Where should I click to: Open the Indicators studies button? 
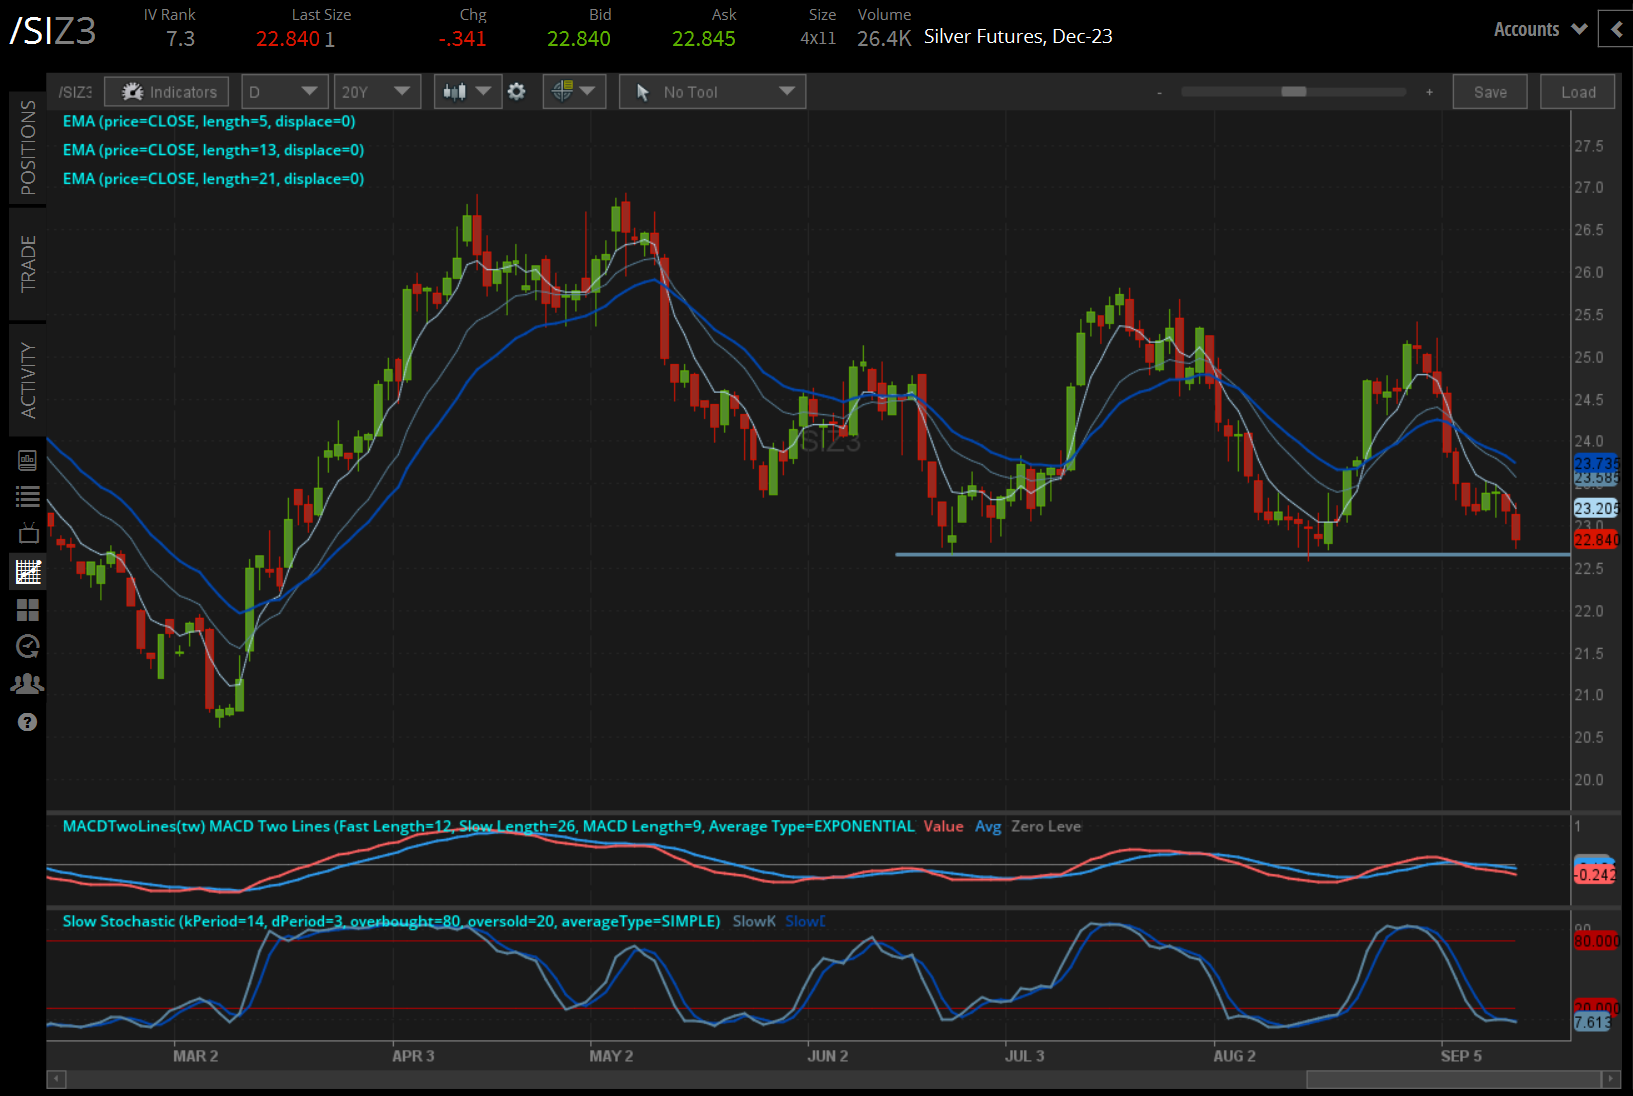pyautogui.click(x=167, y=92)
